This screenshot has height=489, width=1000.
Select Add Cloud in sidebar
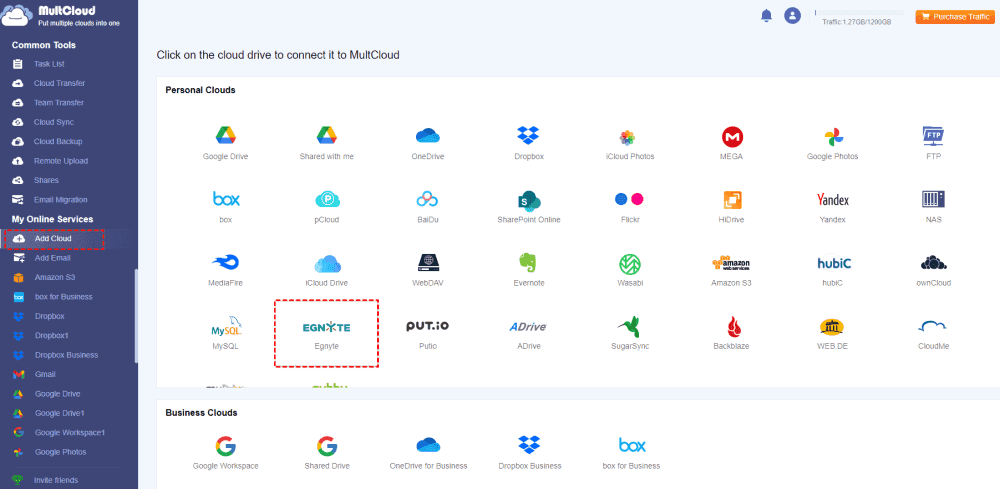[x=54, y=238]
